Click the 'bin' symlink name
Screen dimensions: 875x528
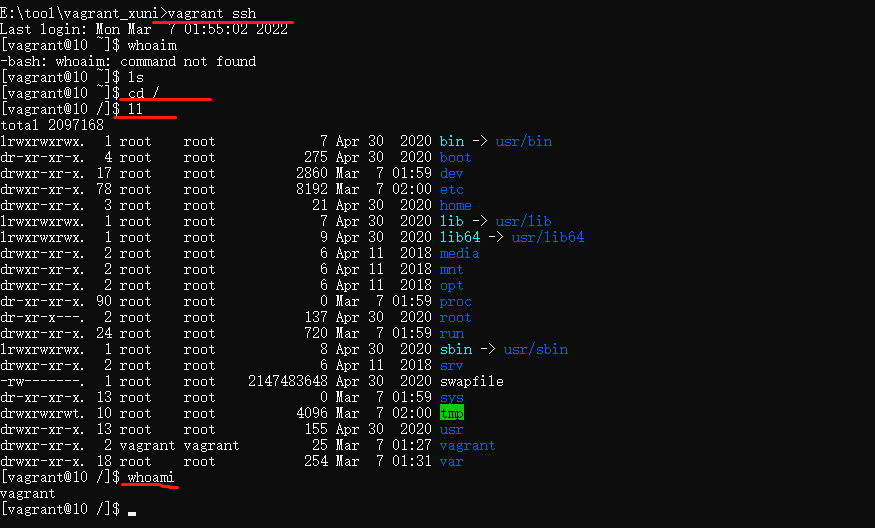[x=451, y=141]
